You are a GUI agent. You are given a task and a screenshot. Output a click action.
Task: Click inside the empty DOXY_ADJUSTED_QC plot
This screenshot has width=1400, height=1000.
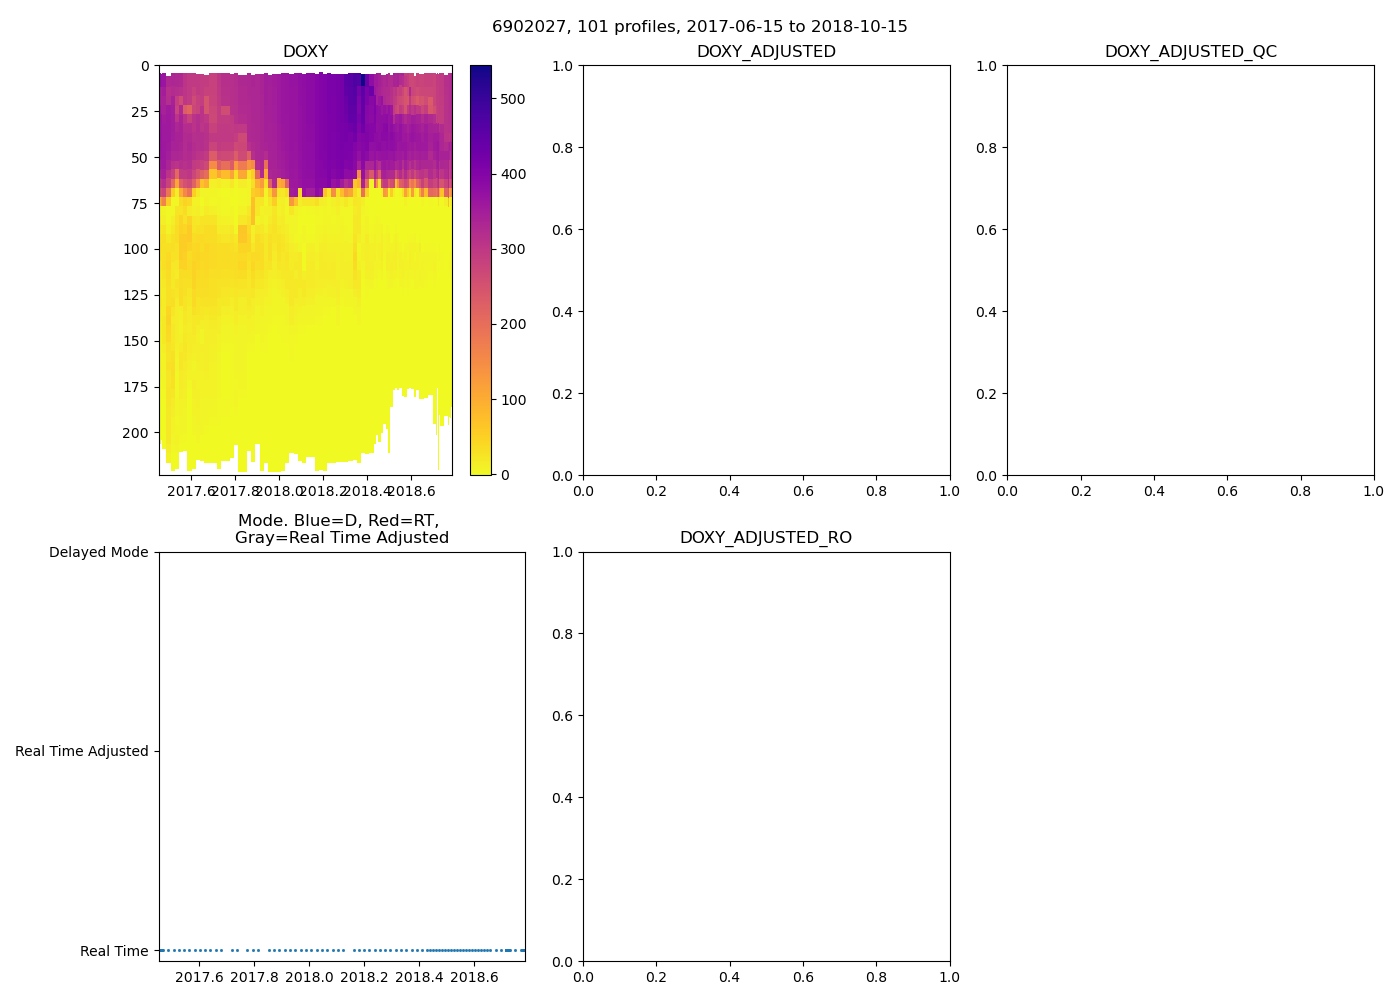pos(1190,270)
